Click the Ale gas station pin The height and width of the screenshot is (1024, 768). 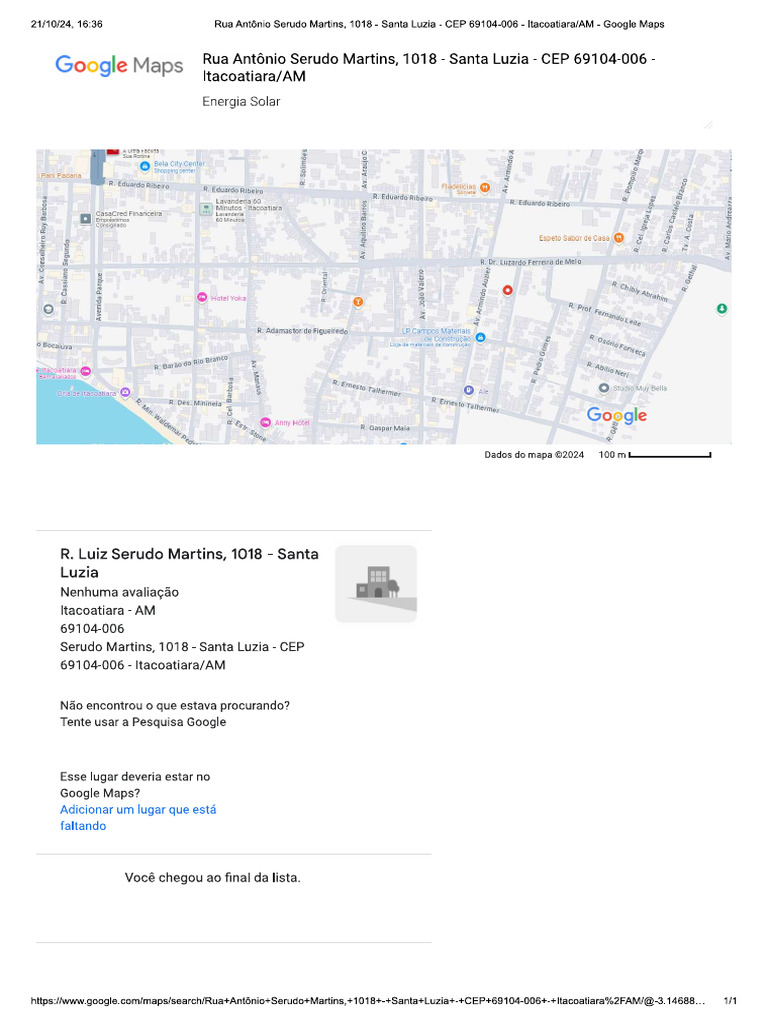pos(468,390)
